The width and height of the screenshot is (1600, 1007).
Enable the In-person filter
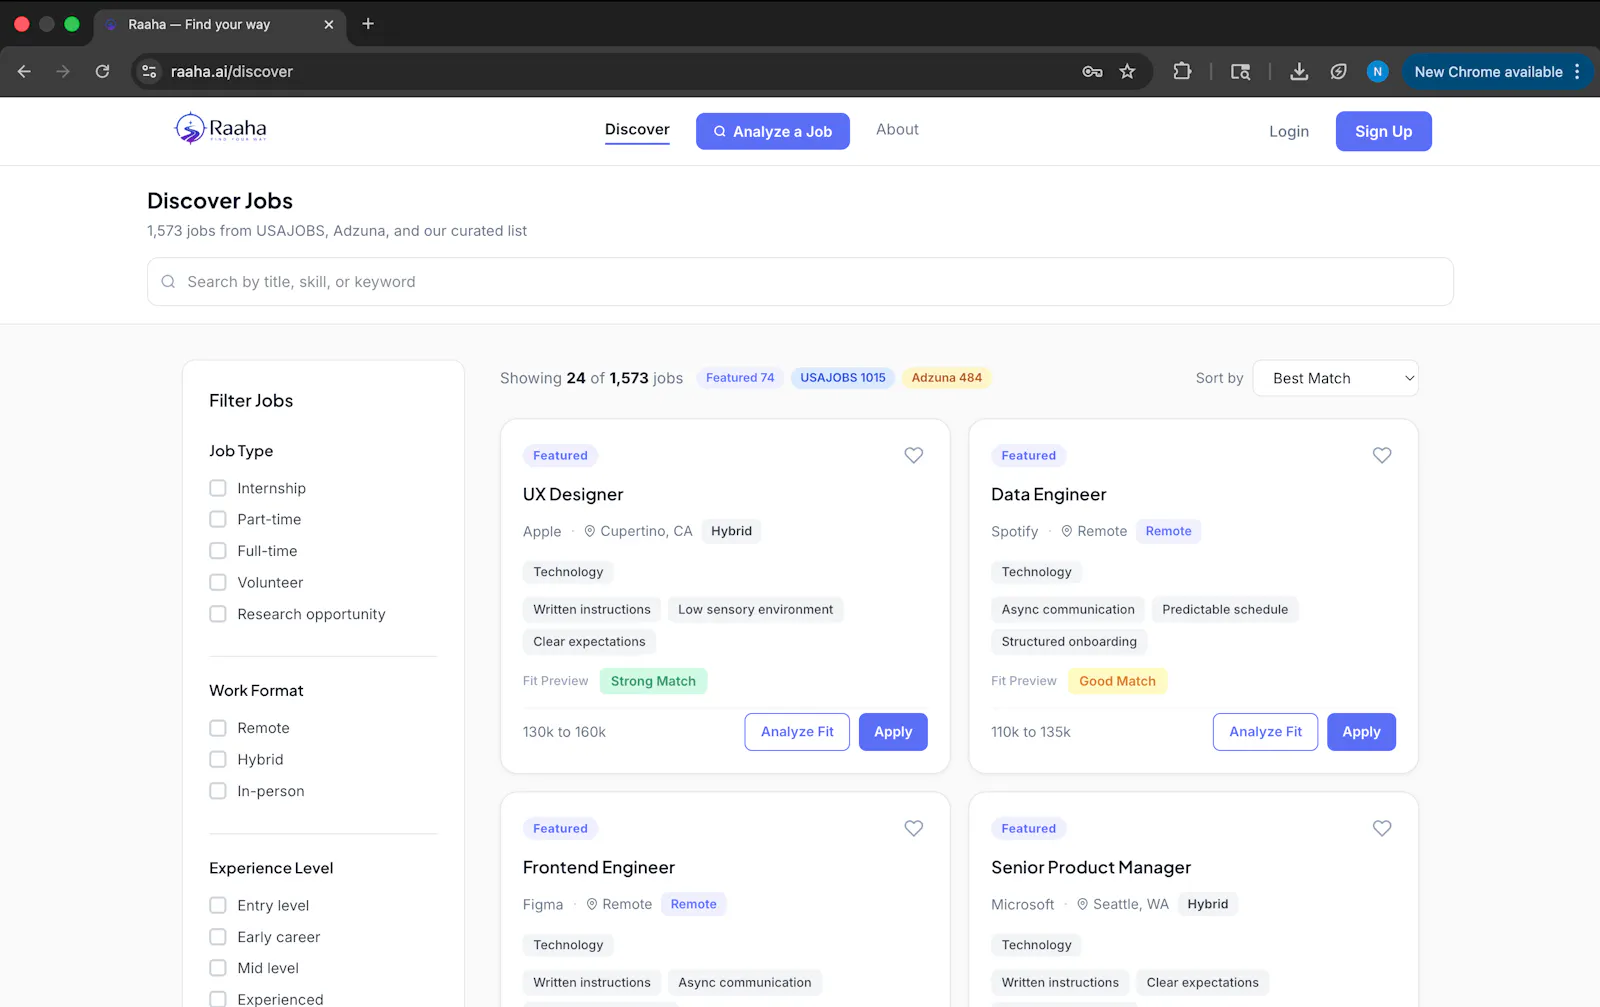click(217, 791)
